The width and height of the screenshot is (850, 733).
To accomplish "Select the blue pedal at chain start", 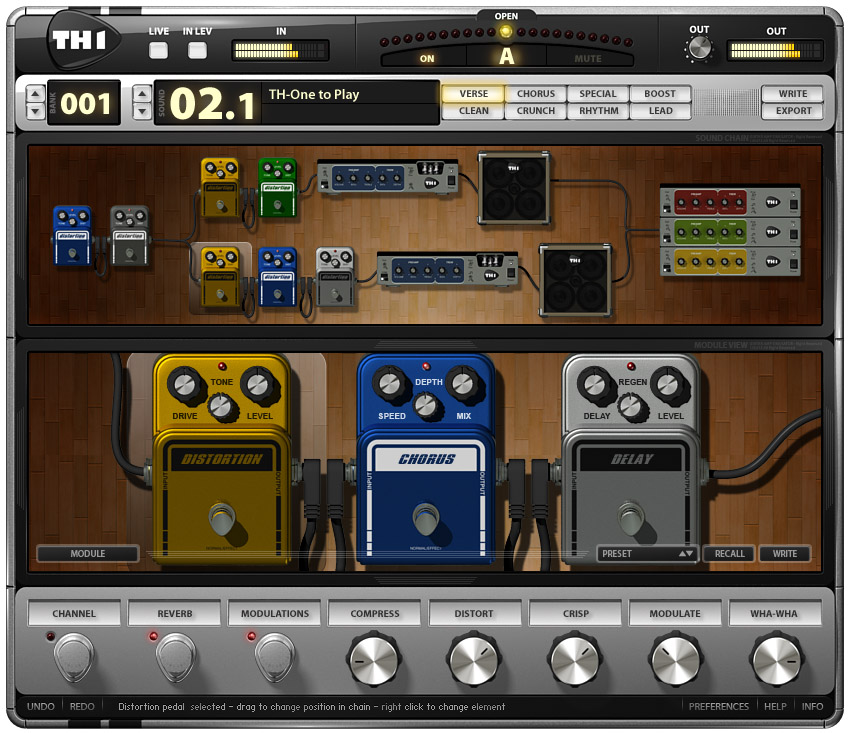I will click(x=72, y=236).
